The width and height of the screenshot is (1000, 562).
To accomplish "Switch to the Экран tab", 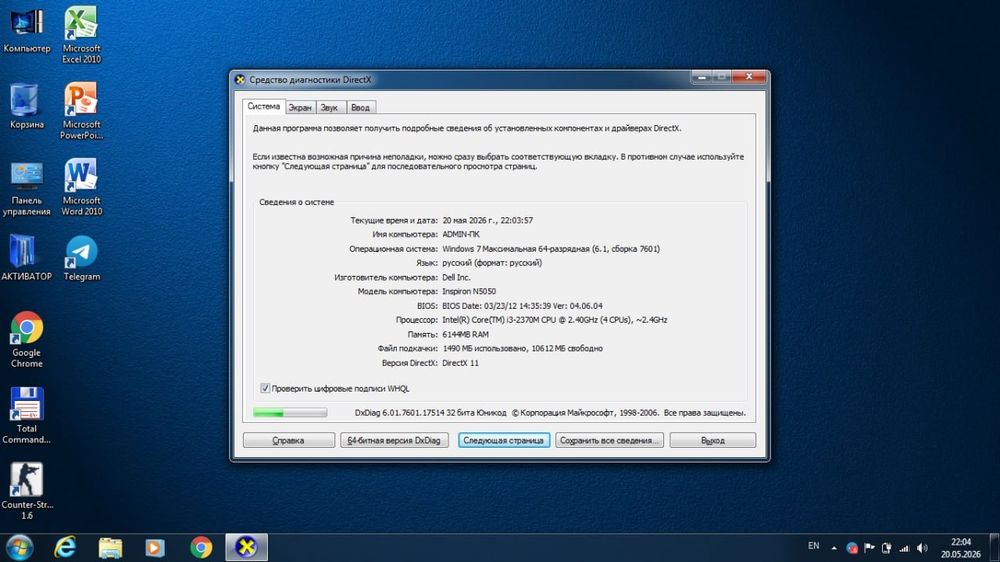I will point(300,108).
